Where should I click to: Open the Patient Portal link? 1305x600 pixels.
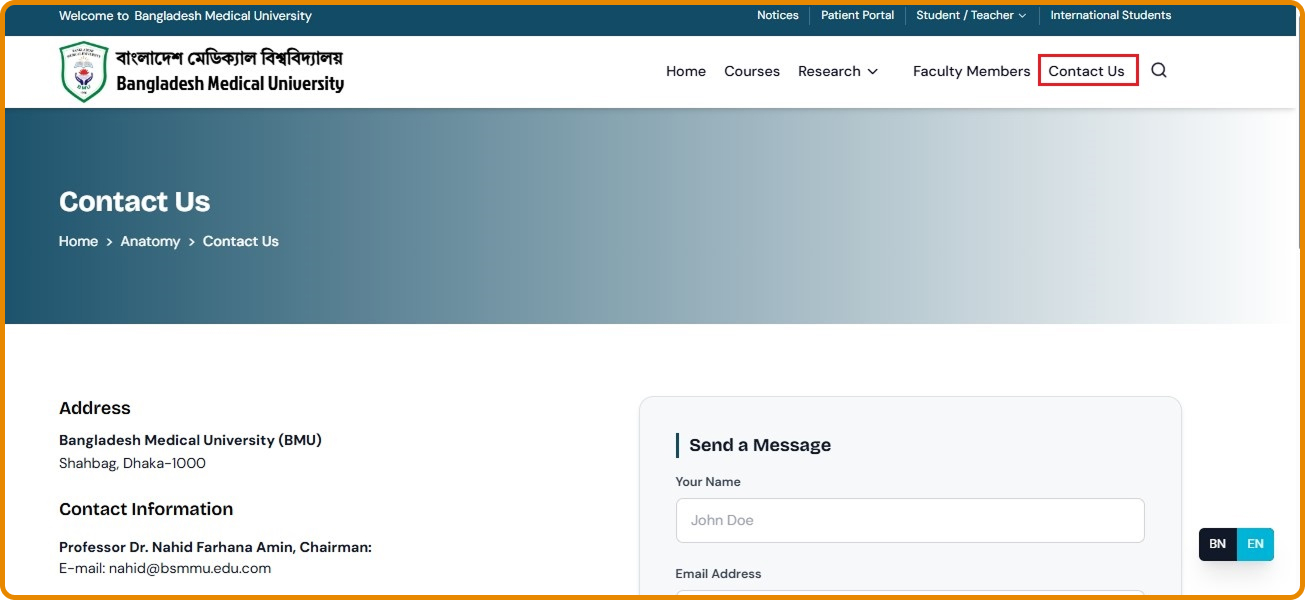click(857, 15)
